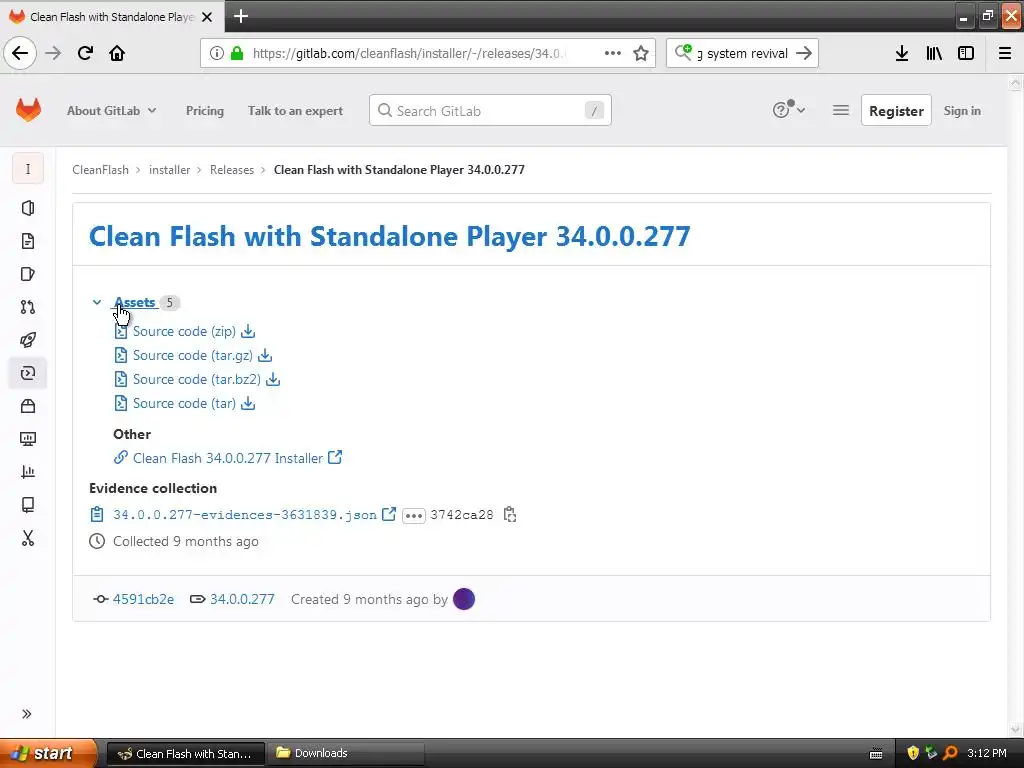The image size is (1024, 768).
Task: Copy the evidence SHA to clipboard
Action: coord(510,515)
